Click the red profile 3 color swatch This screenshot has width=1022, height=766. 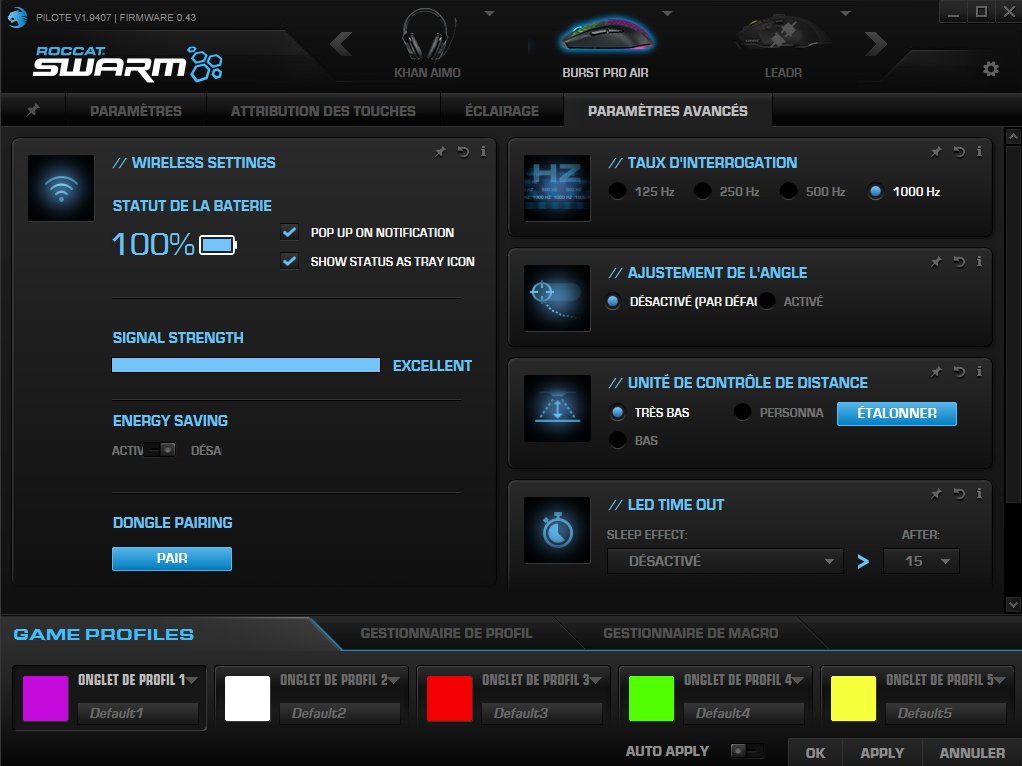coord(450,698)
